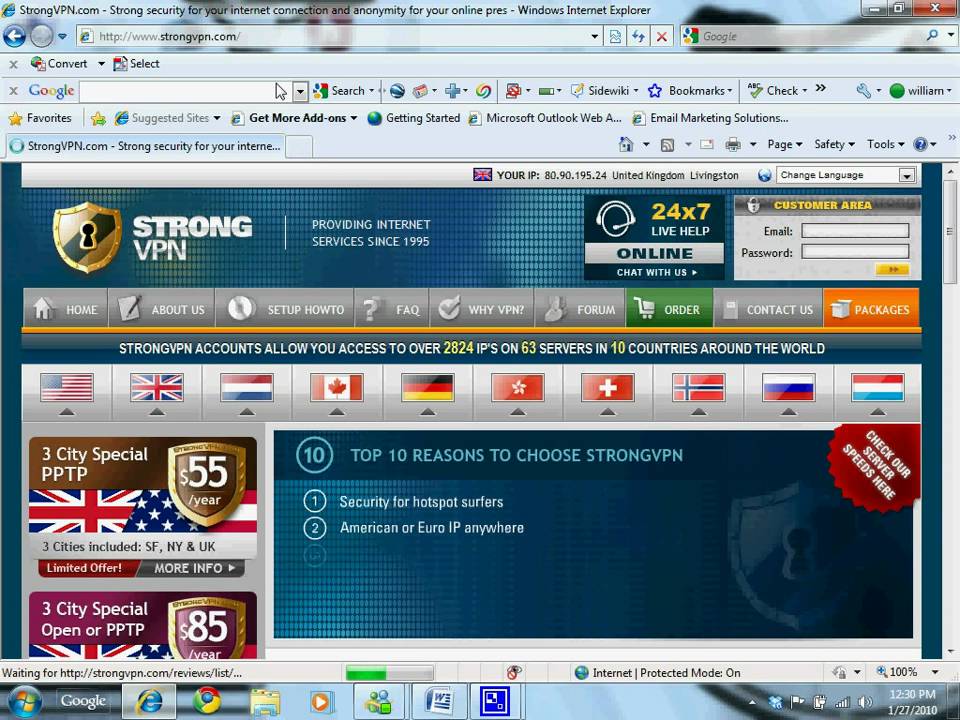Click the vertical scrollbar thumb
Screen dimensions: 960x720
click(949, 231)
